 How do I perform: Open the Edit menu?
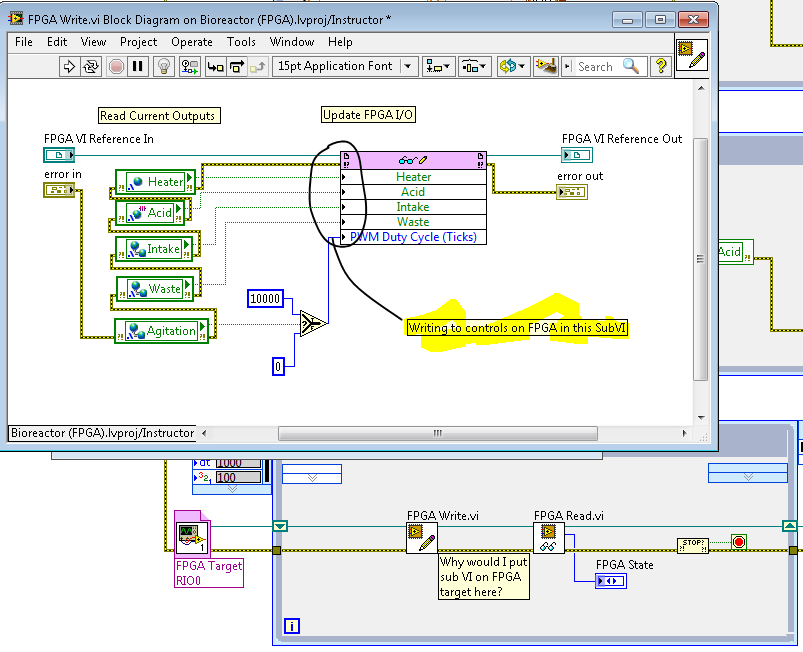(x=57, y=42)
